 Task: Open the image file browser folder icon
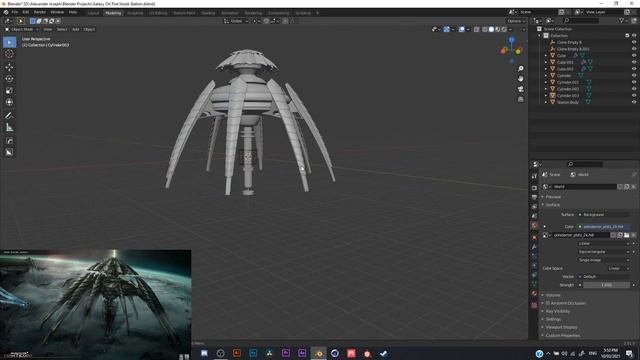pyautogui.click(x=627, y=235)
